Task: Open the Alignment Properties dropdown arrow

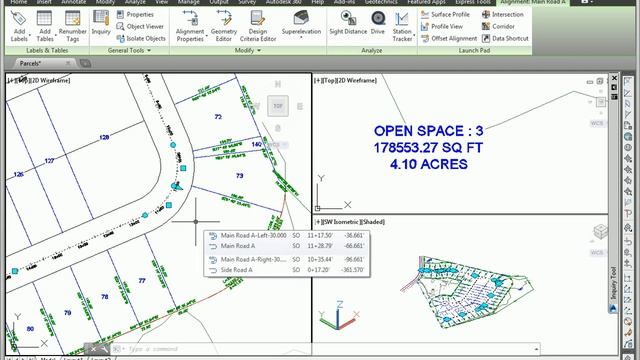Action: [x=207, y=36]
